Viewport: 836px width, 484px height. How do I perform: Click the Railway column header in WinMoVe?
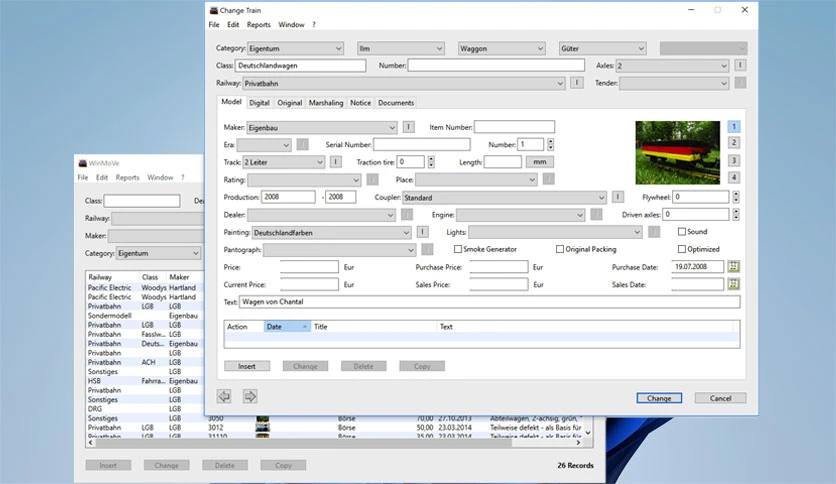pos(112,277)
